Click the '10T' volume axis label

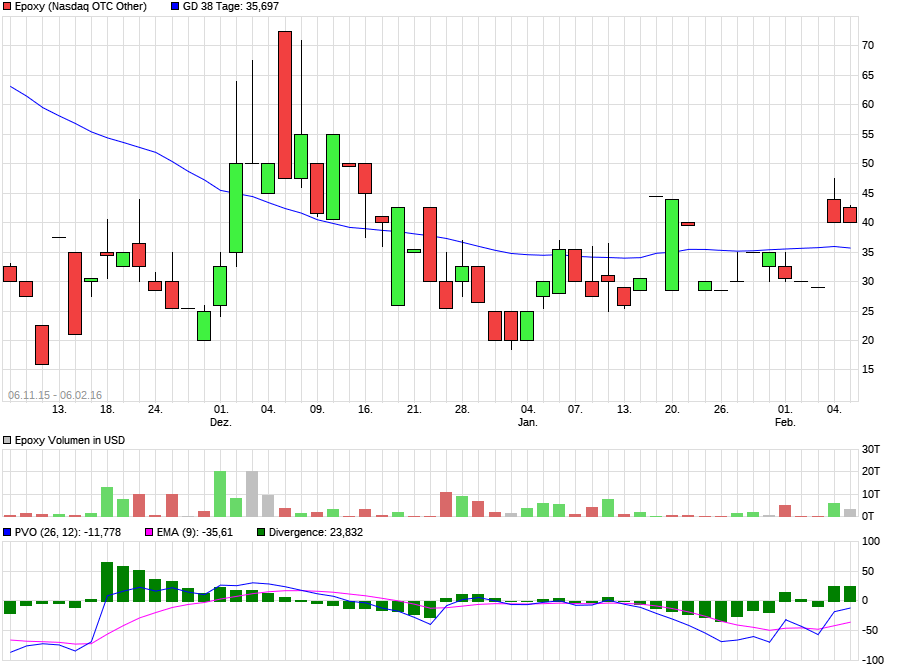871,494
